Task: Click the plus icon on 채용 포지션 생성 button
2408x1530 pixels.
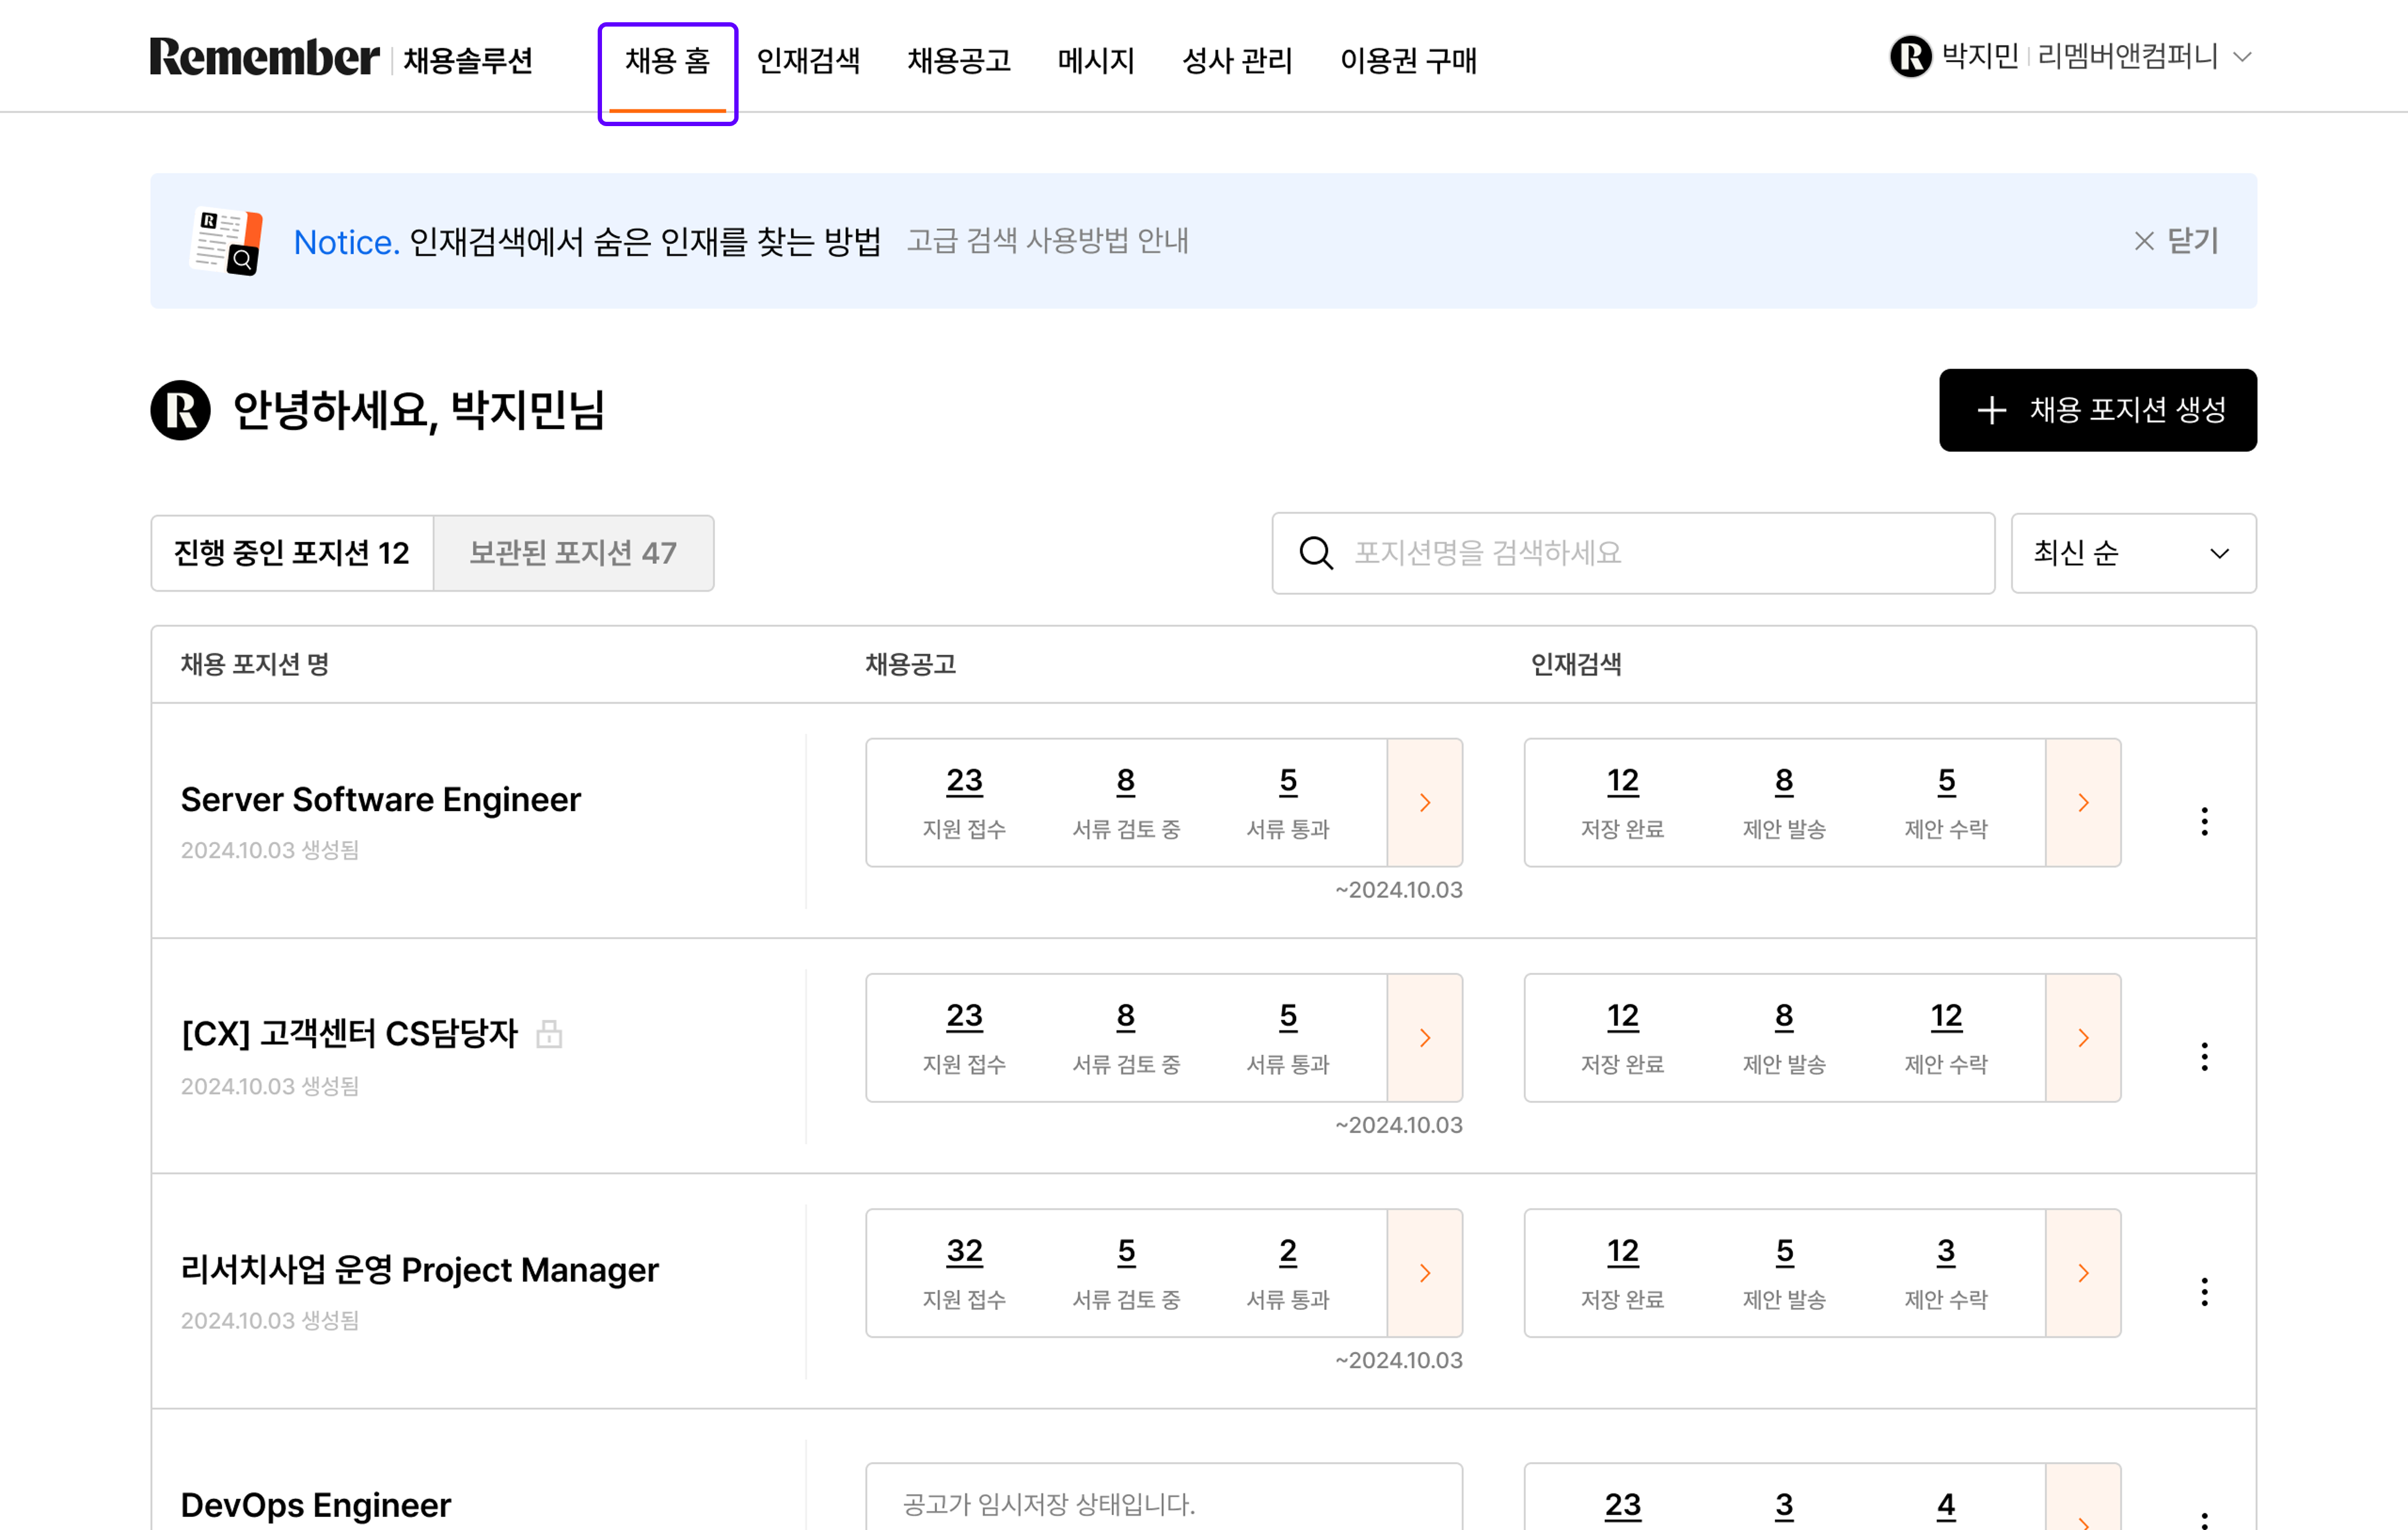Action: pyautogui.click(x=1992, y=410)
